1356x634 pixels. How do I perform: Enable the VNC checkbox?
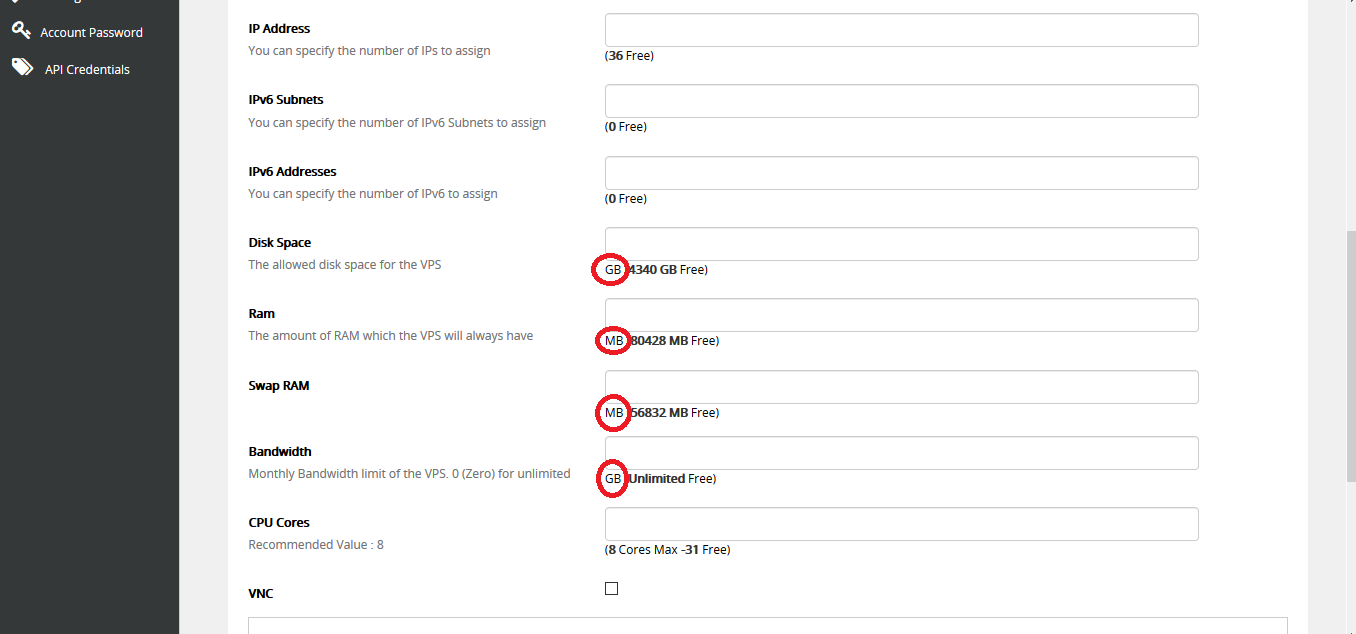[612, 588]
